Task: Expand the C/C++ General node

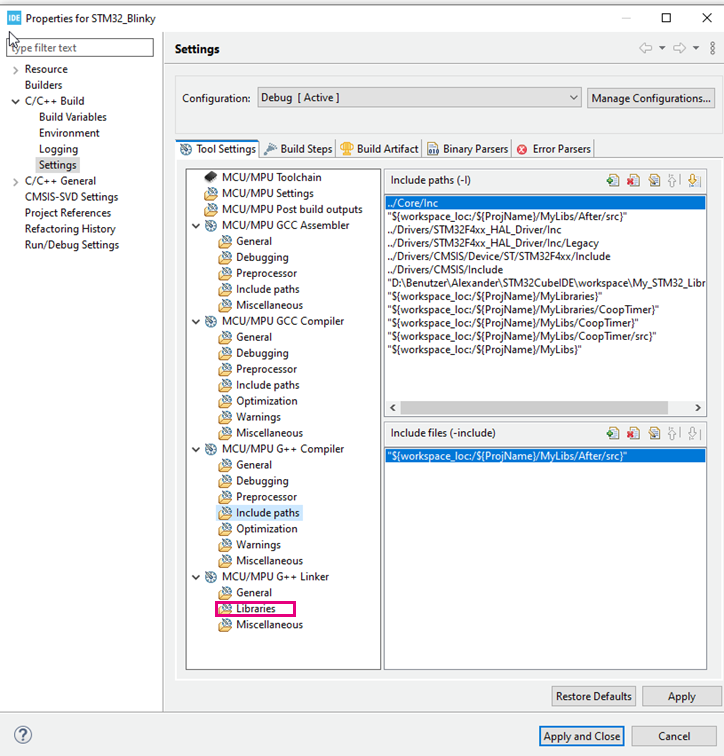Action: click(x=15, y=182)
